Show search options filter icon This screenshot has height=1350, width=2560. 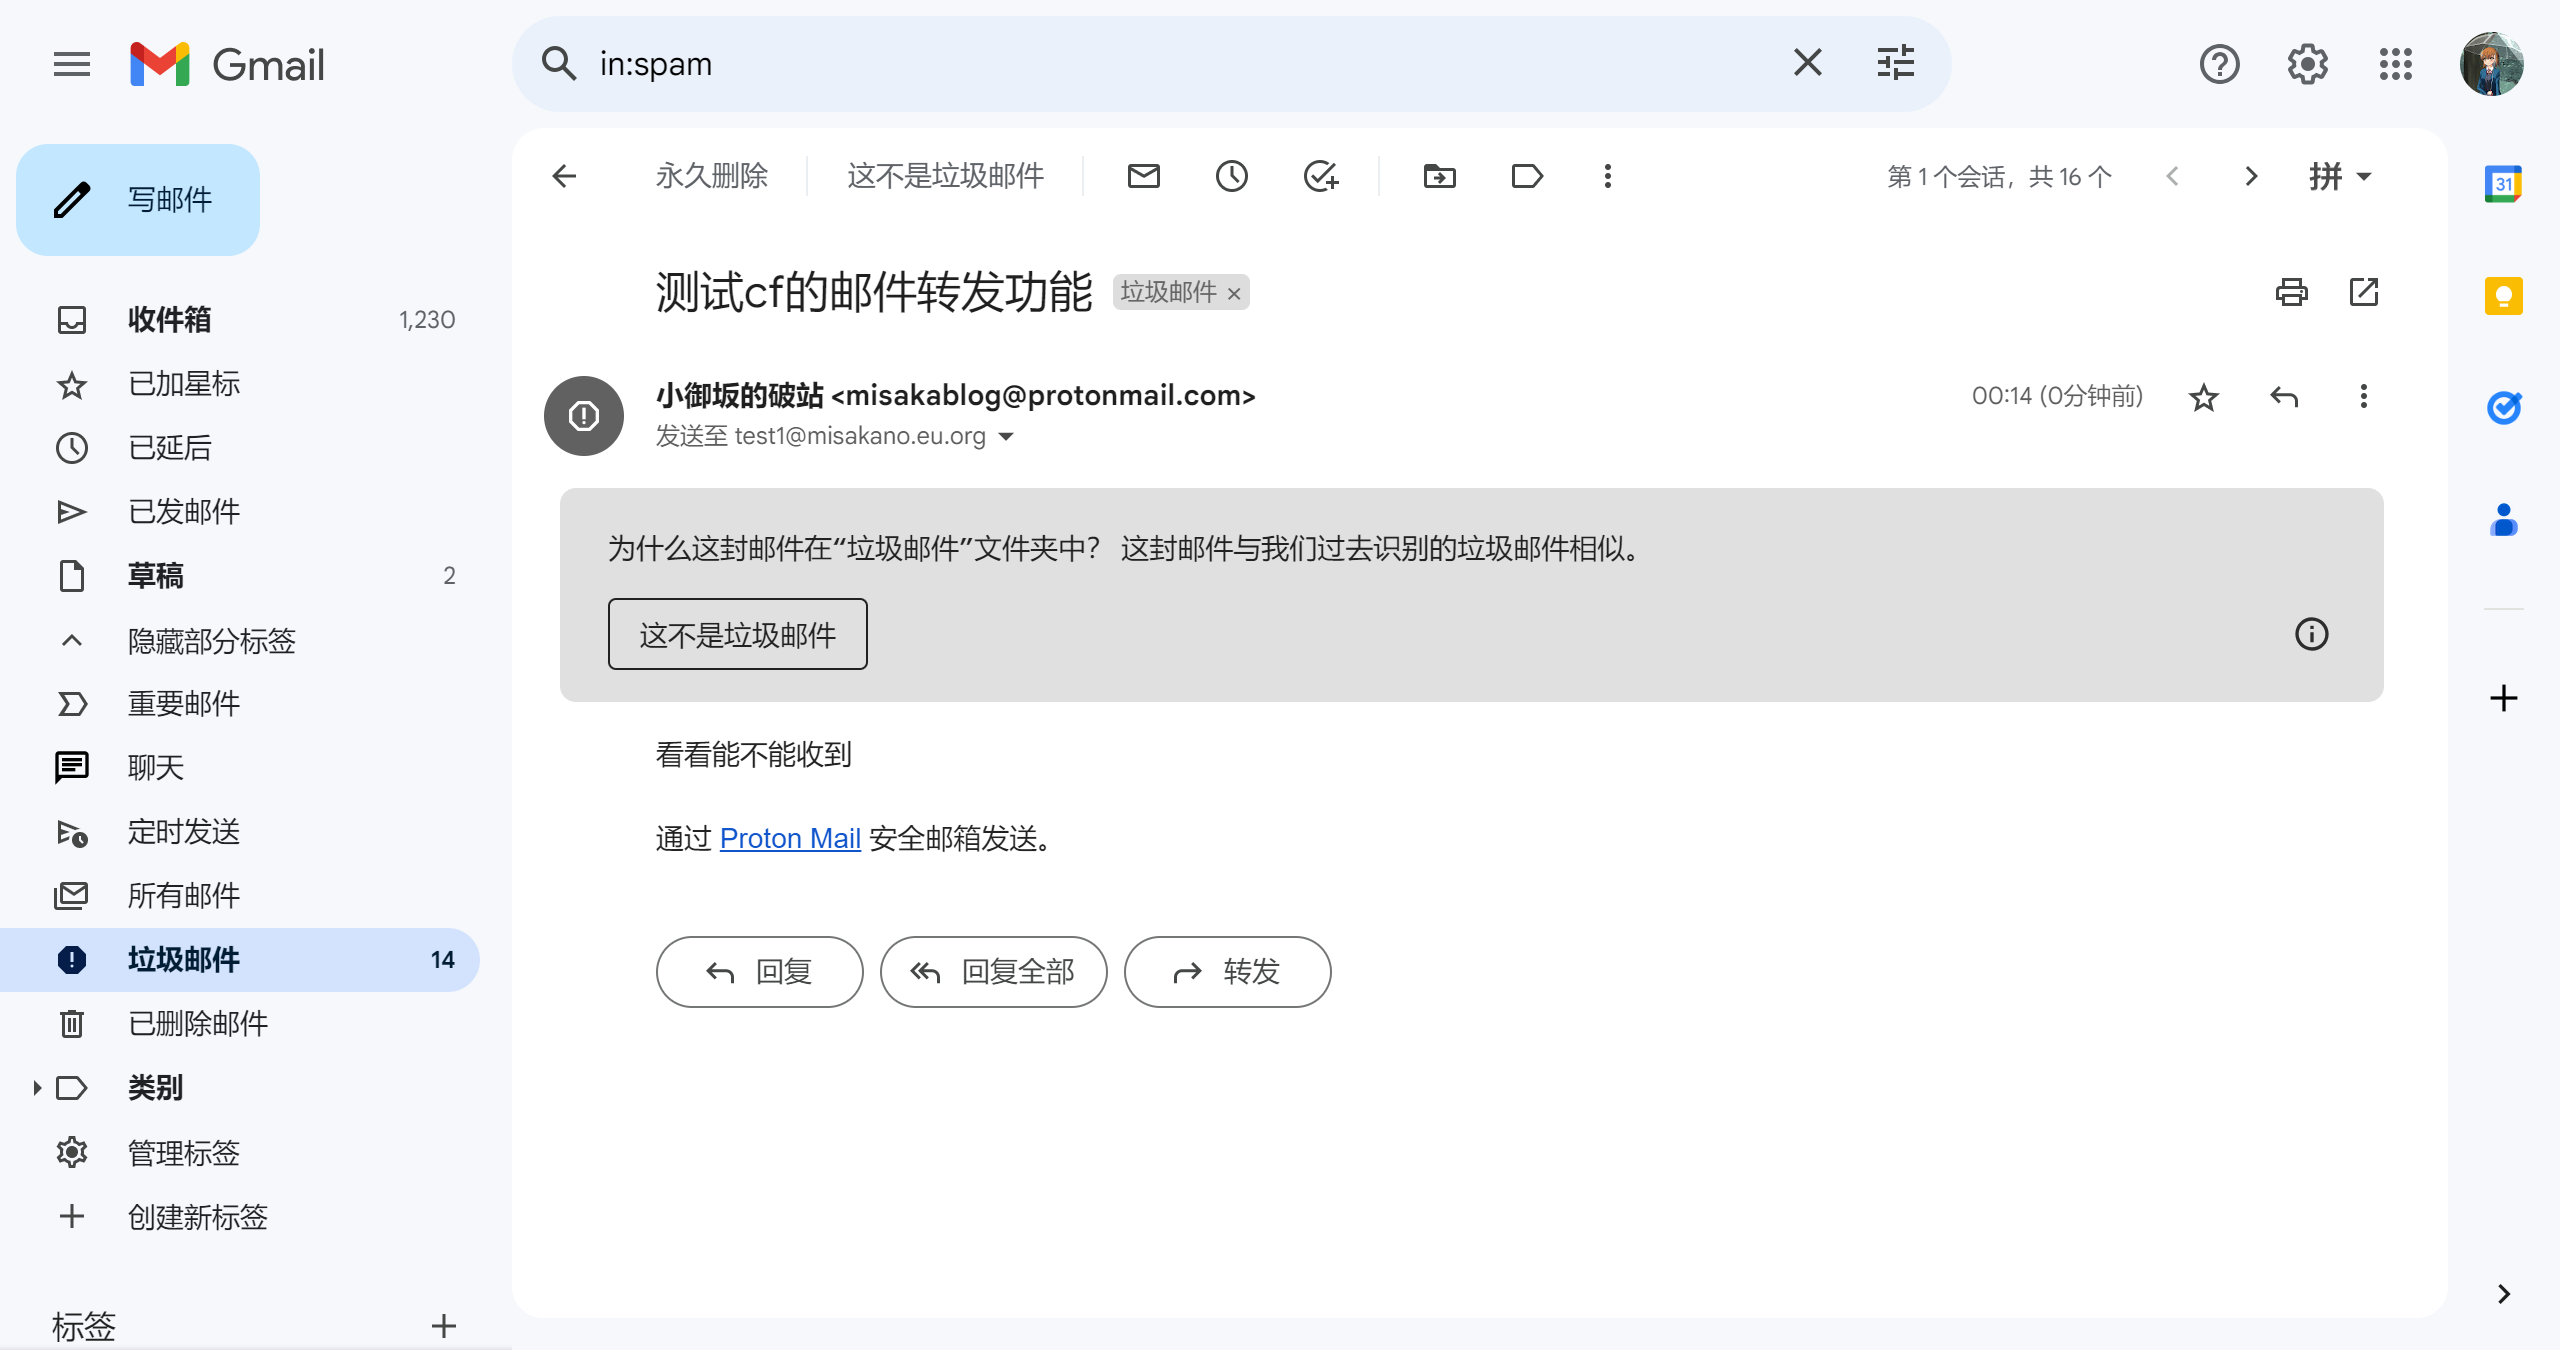click(1895, 63)
